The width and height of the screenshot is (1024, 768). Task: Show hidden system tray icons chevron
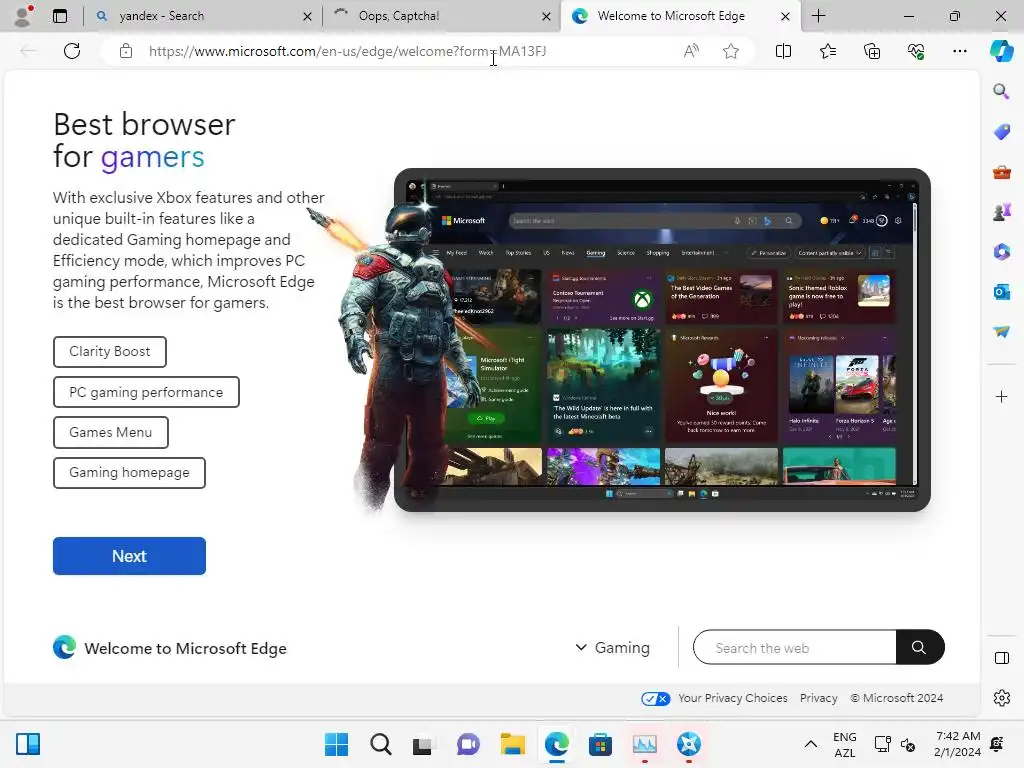[x=810, y=744]
